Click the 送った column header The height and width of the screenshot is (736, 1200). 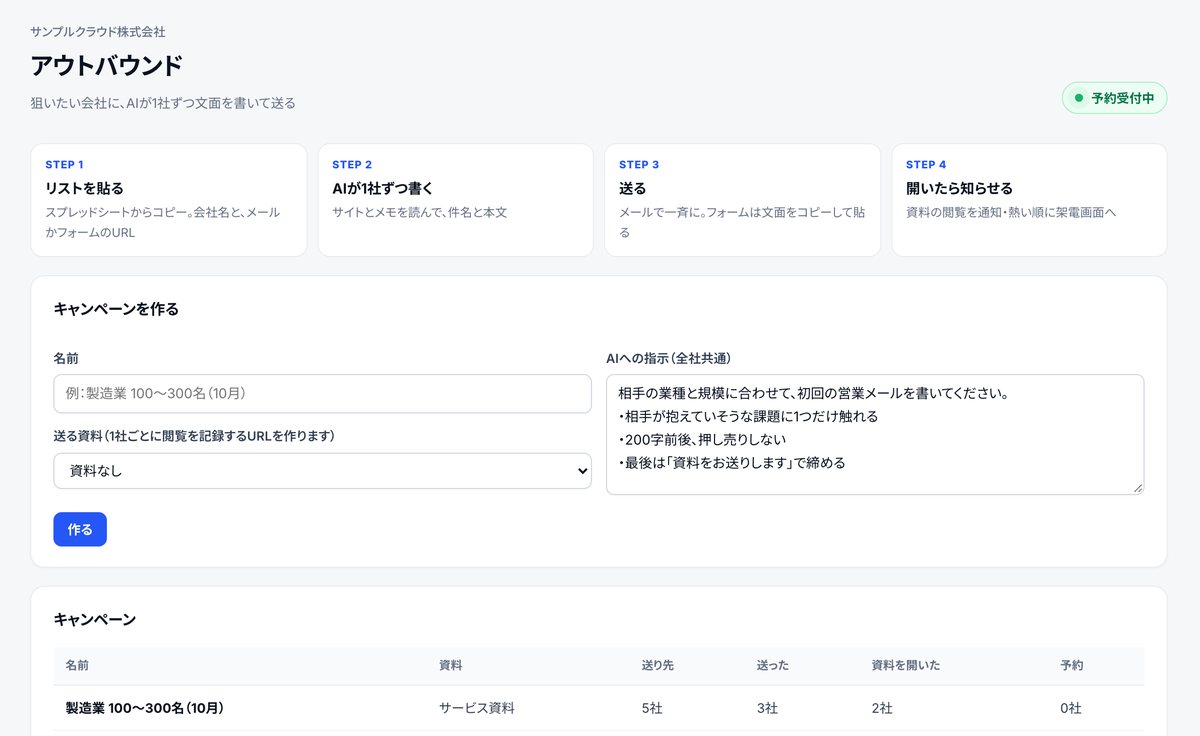(x=774, y=665)
